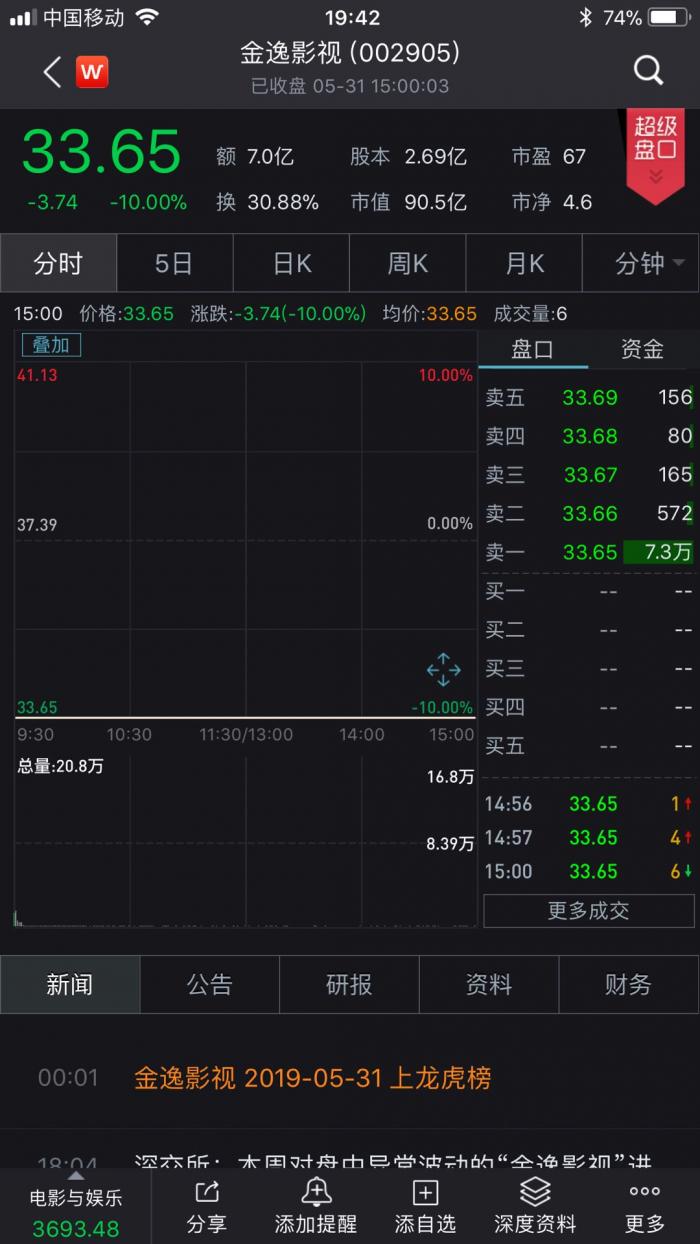This screenshot has height=1244, width=700.
Task: Switch to the 日K chart tab
Action: [292, 264]
